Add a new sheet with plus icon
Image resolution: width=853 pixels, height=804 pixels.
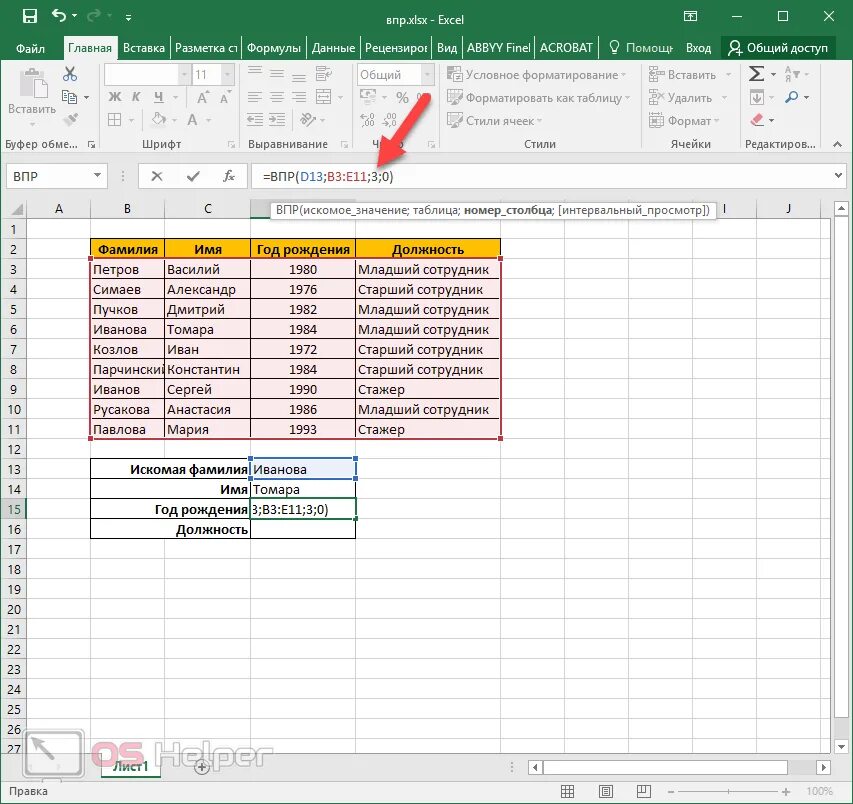coord(202,767)
